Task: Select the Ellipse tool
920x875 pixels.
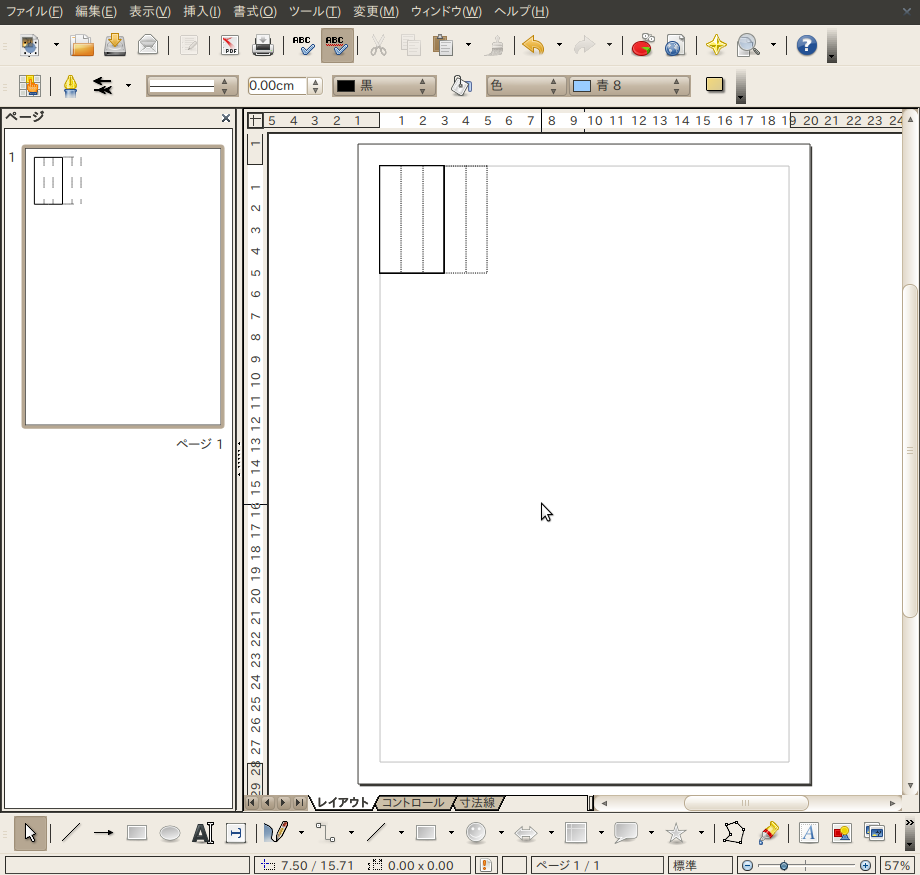Action: (170, 833)
